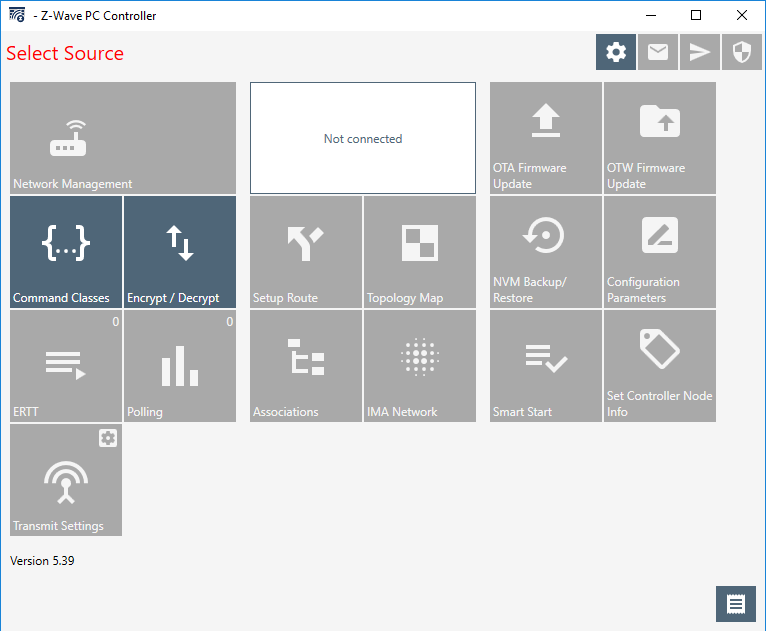
Task: Open the Associations tile
Action: [306, 366]
